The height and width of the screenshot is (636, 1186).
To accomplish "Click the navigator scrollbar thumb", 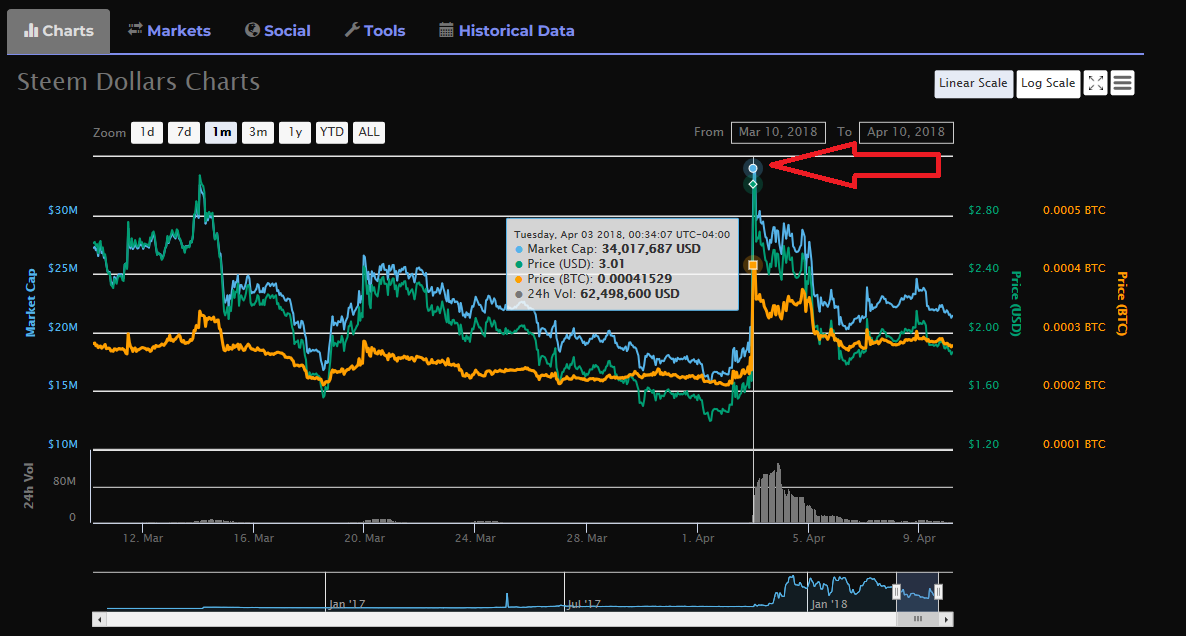I will (x=917, y=619).
